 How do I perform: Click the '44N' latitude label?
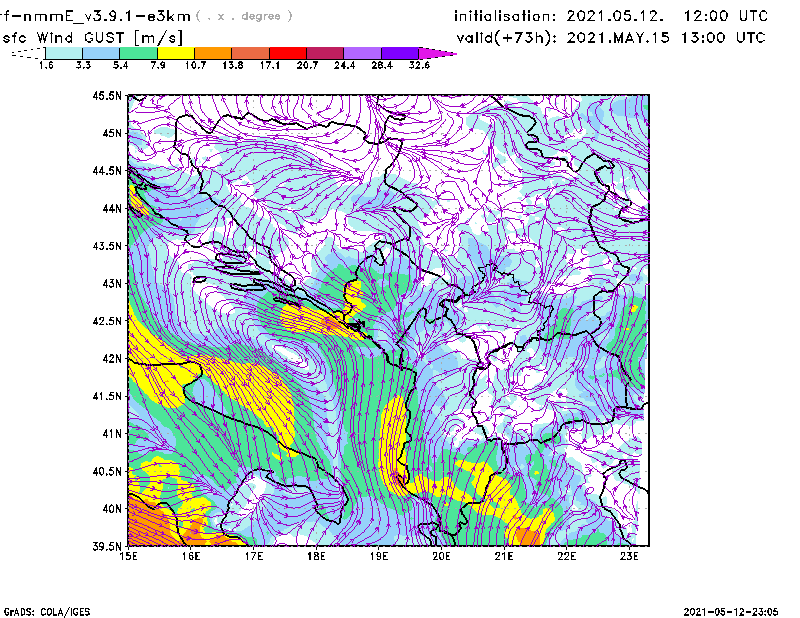point(112,208)
